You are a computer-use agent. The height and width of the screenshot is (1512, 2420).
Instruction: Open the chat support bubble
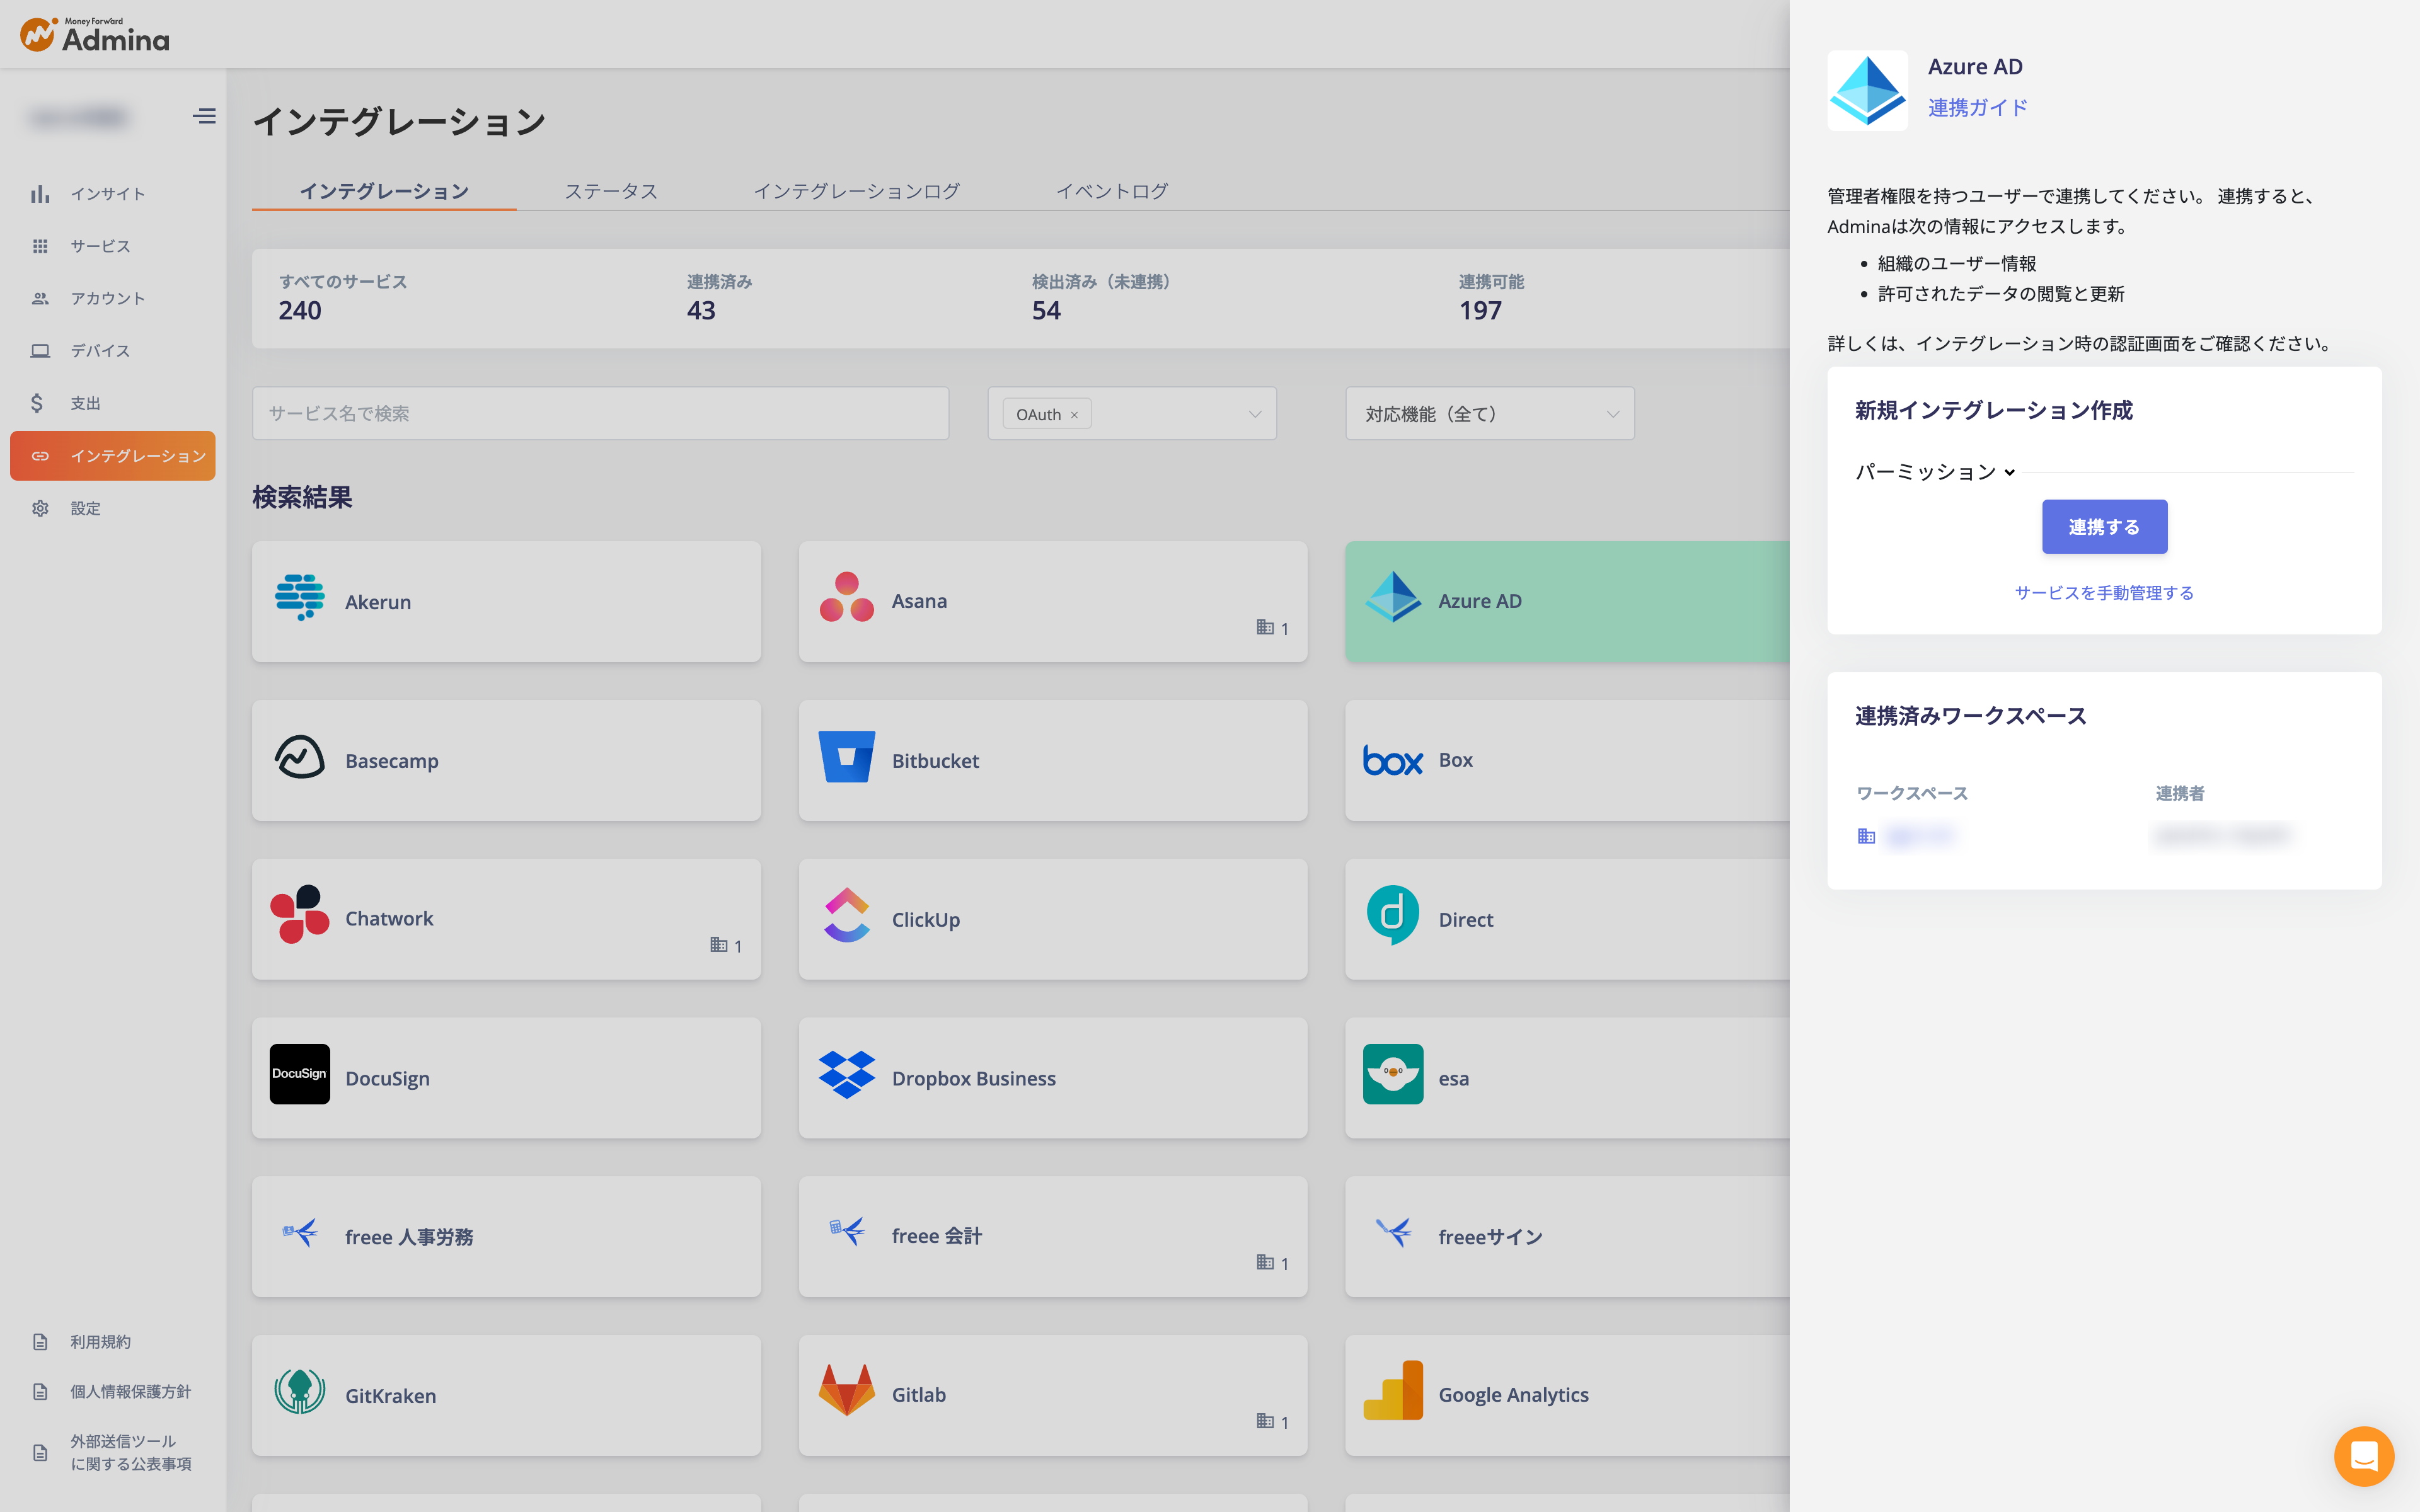click(2364, 1456)
